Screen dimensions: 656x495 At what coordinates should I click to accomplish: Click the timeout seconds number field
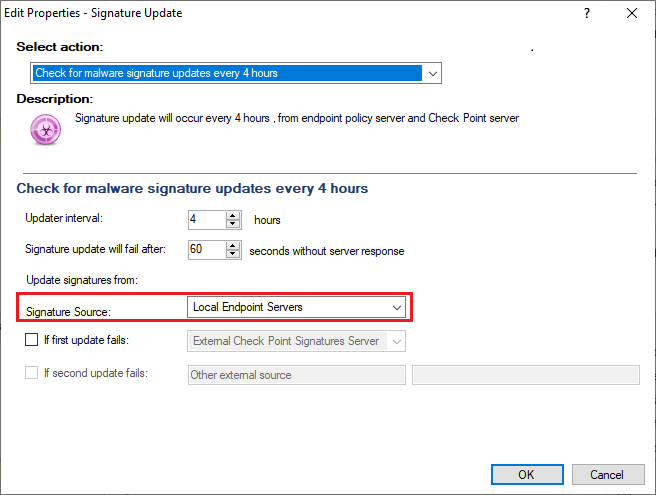point(206,250)
